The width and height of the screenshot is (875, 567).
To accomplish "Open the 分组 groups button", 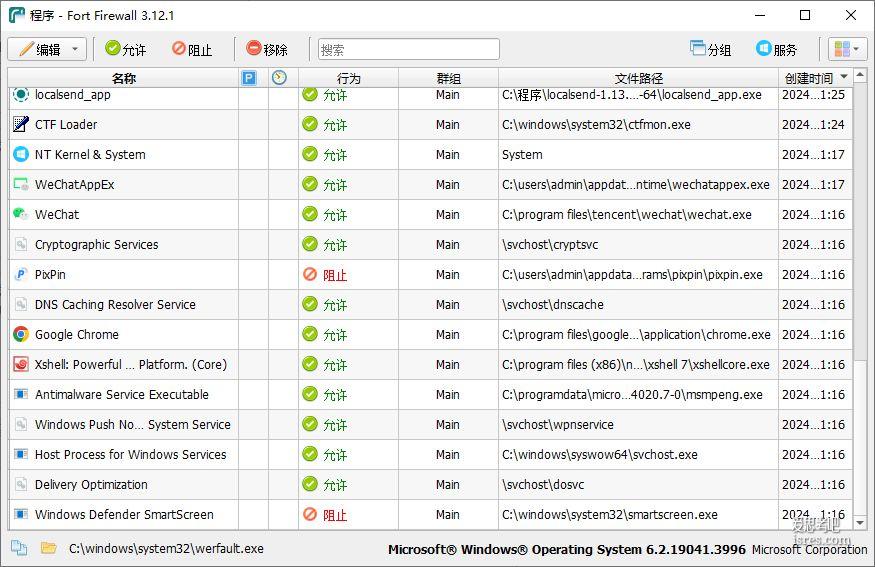I will [x=711, y=50].
